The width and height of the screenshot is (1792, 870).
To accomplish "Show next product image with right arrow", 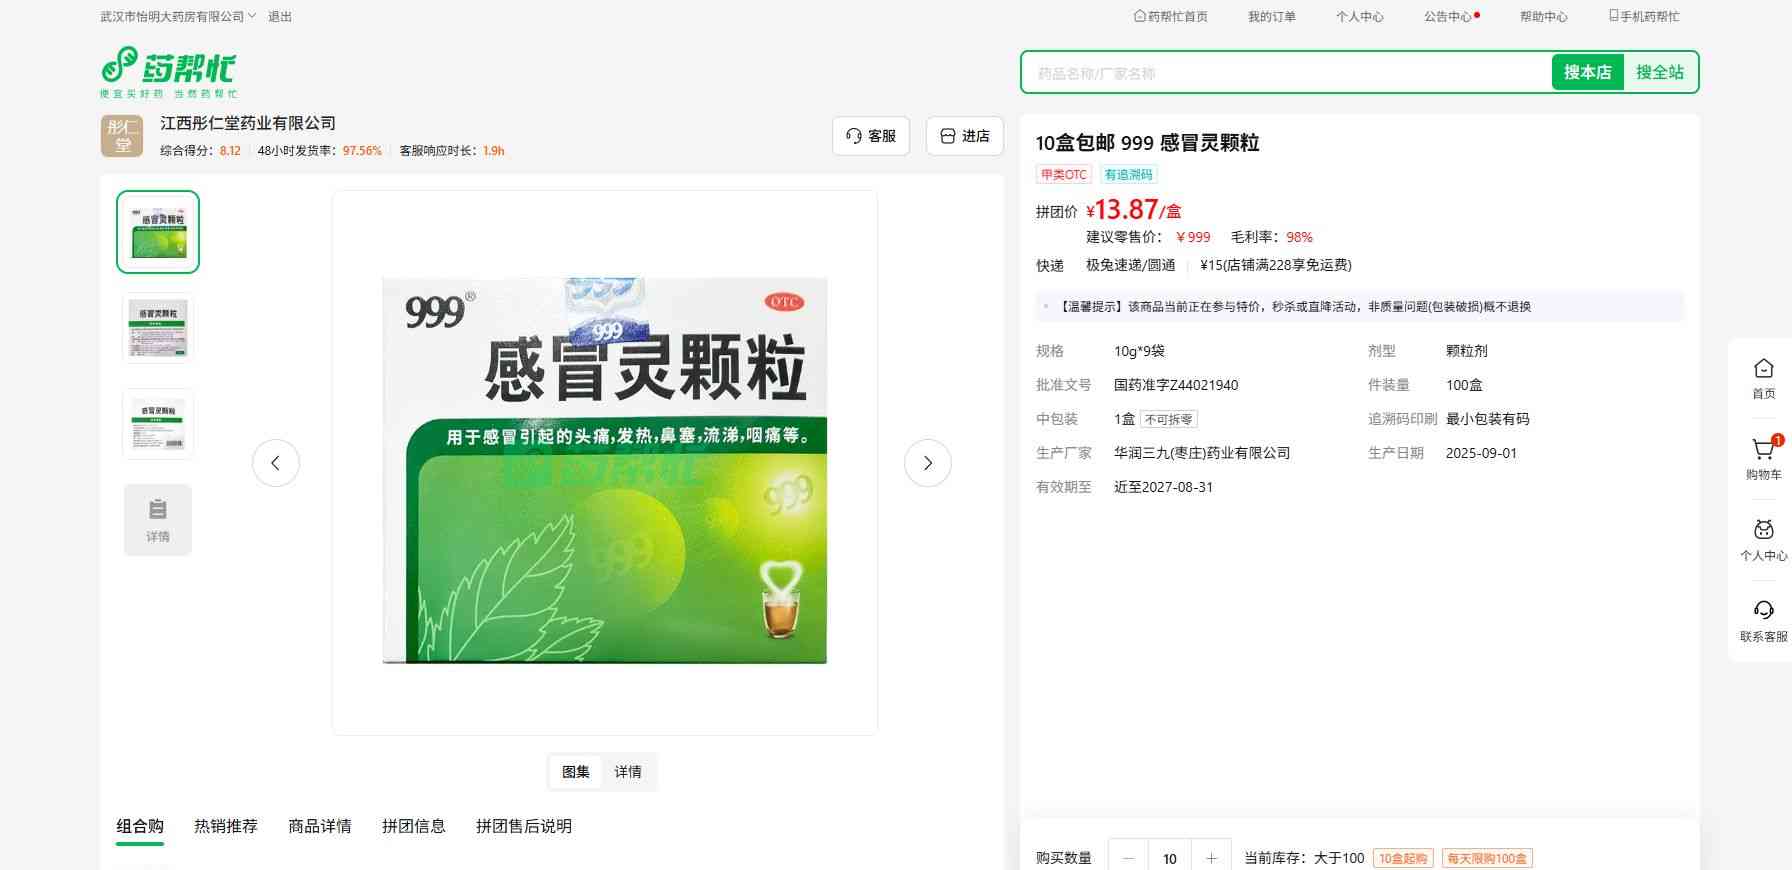I will pyautogui.click(x=927, y=463).
